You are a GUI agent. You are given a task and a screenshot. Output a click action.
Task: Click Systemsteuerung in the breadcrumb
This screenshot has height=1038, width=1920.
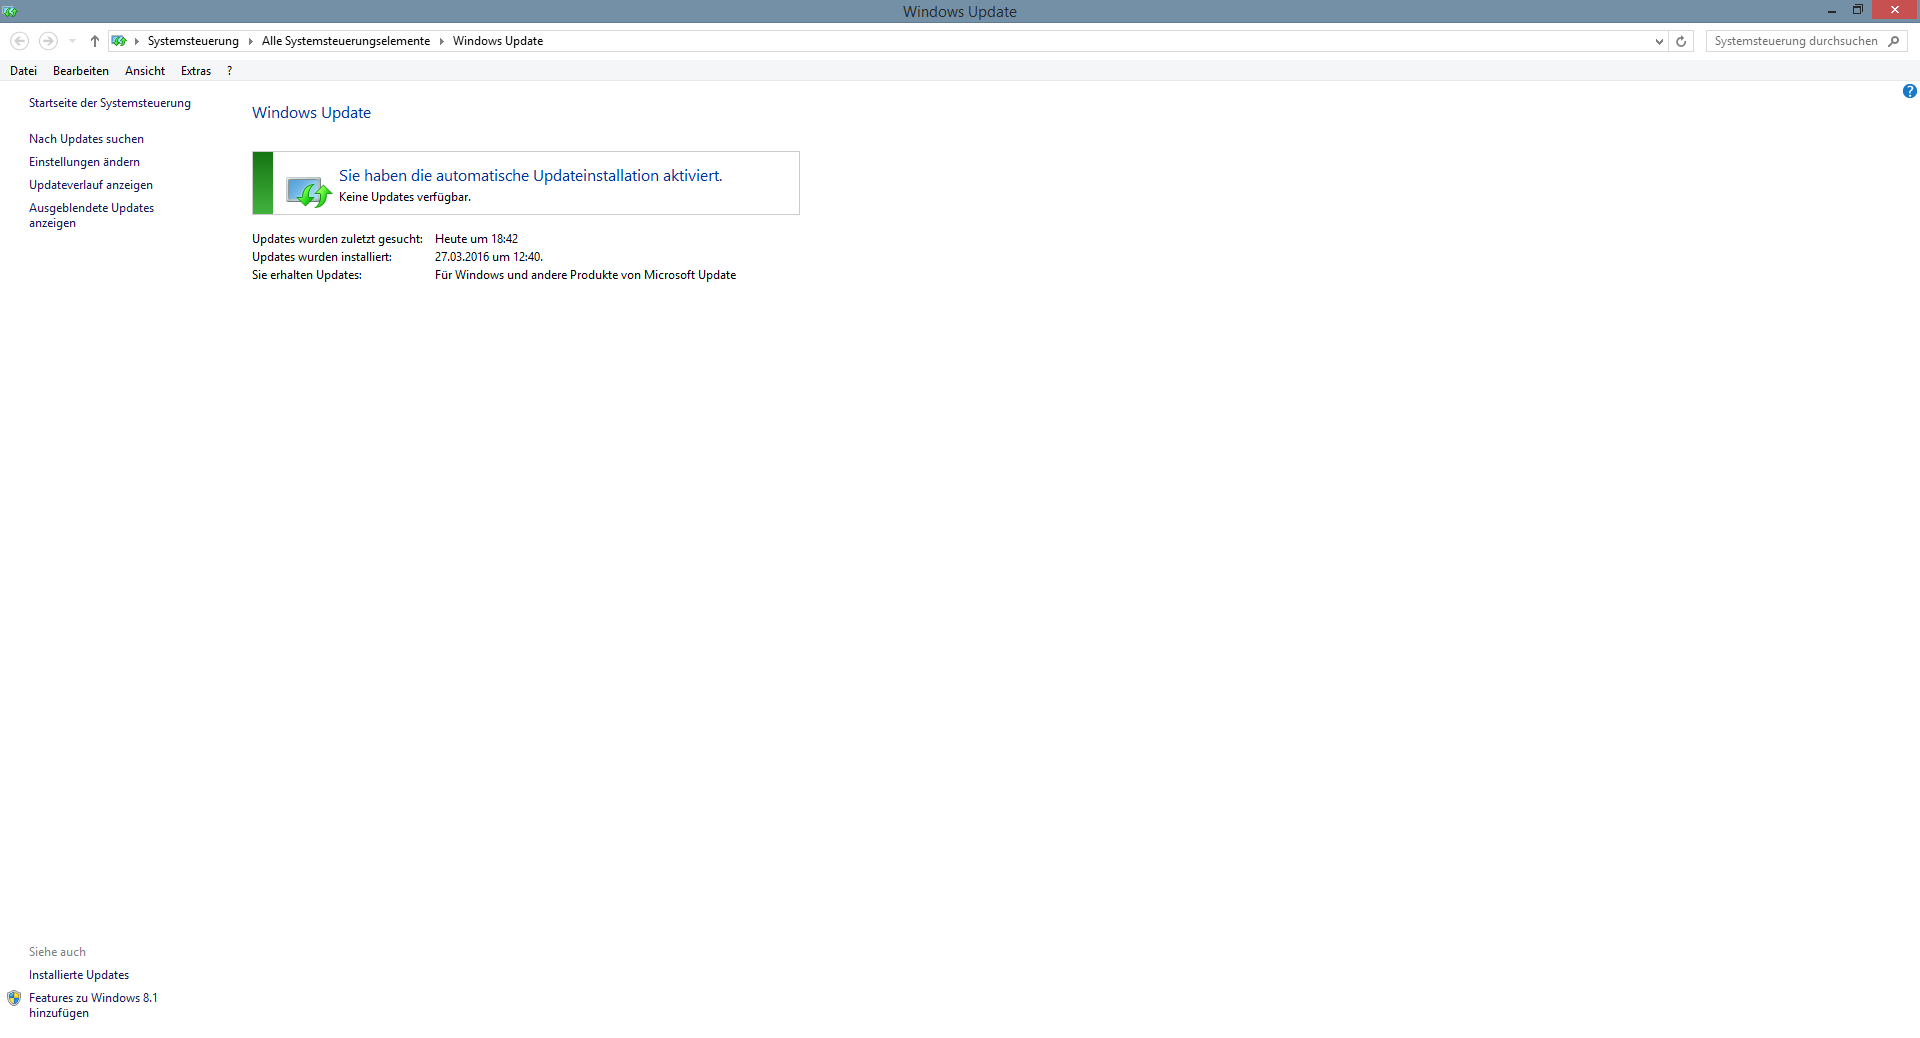click(x=193, y=41)
